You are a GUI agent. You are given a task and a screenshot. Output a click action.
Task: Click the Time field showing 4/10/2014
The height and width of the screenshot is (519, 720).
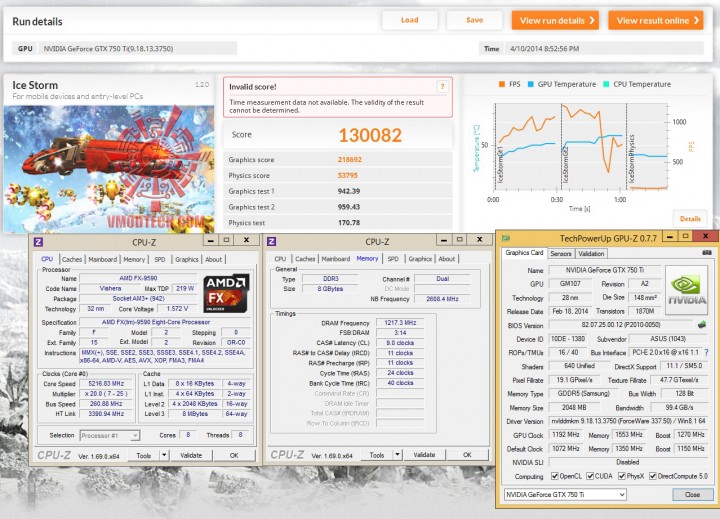[x=604, y=48]
